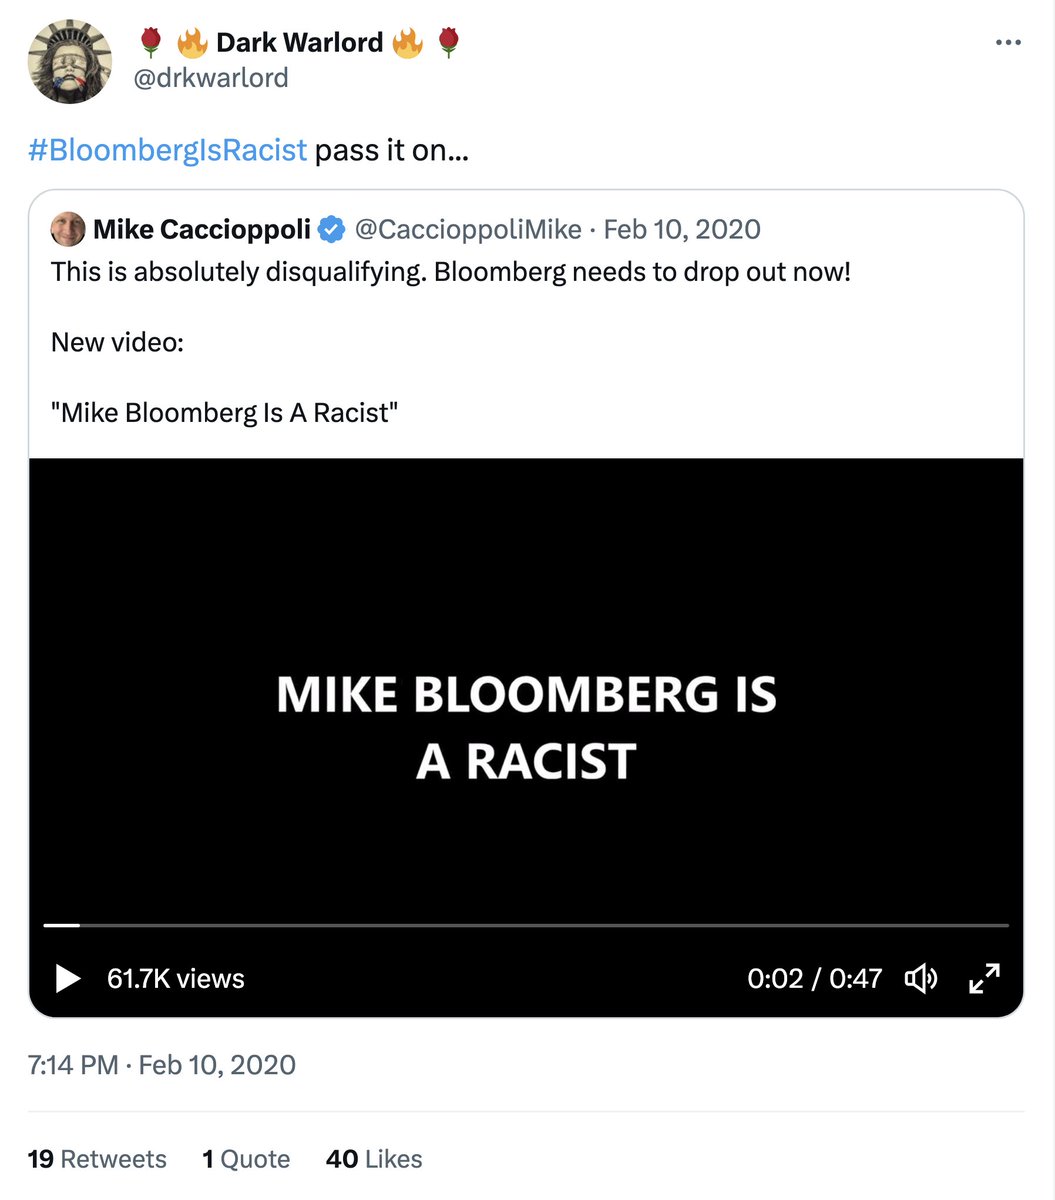Image resolution: width=1055 pixels, height=1200 pixels.
Task: View the 19 Retweets list
Action: coord(97,1159)
